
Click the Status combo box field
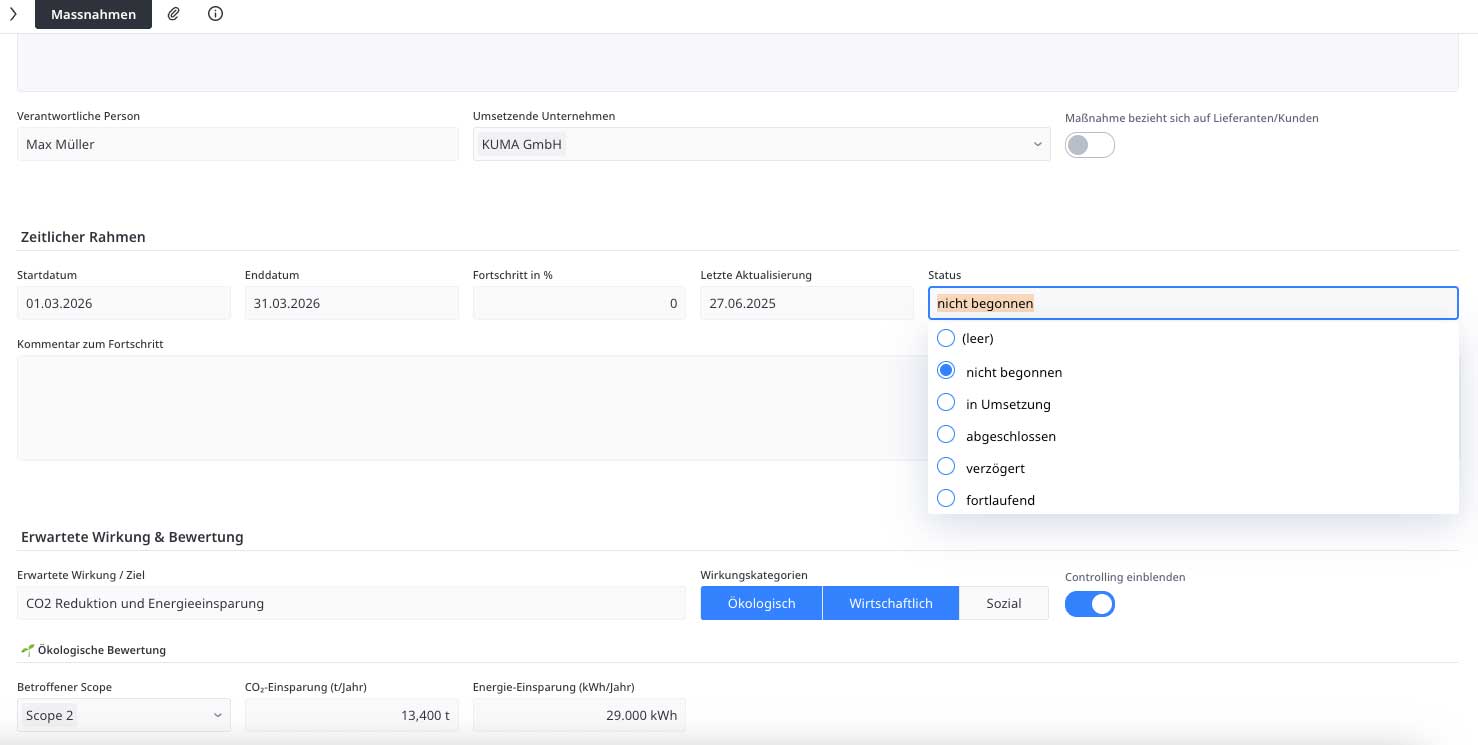click(x=1193, y=303)
